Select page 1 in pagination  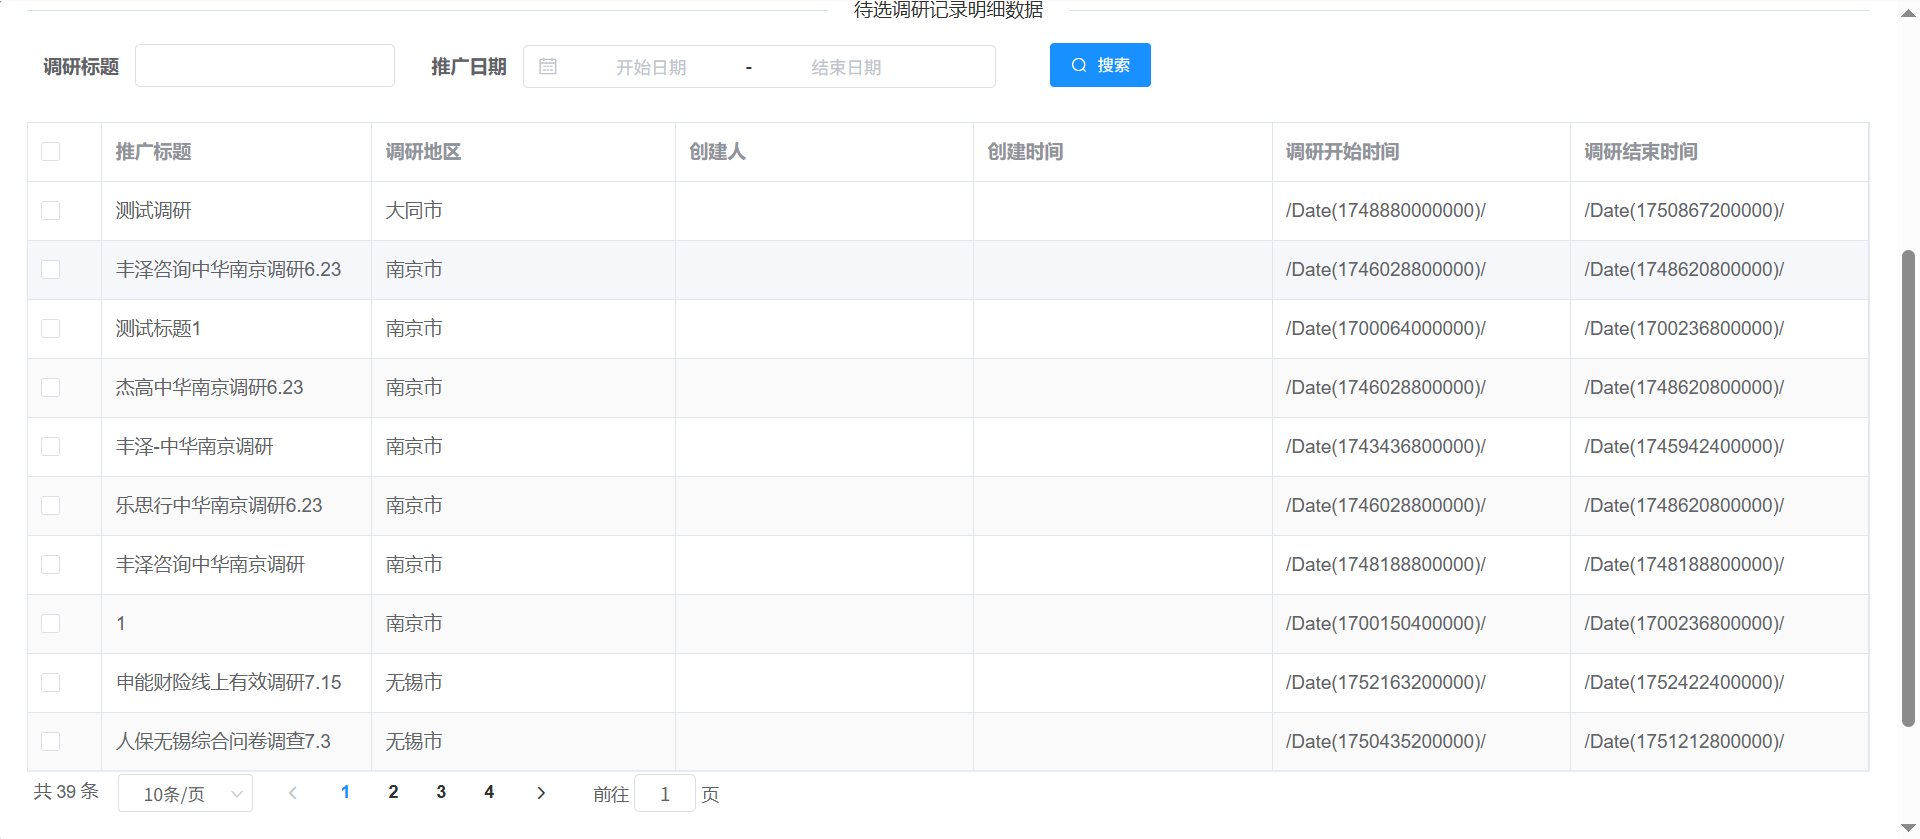point(345,792)
